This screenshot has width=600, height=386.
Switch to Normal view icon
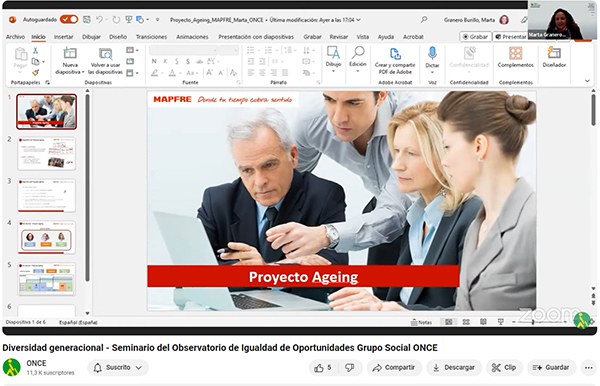click(x=448, y=322)
